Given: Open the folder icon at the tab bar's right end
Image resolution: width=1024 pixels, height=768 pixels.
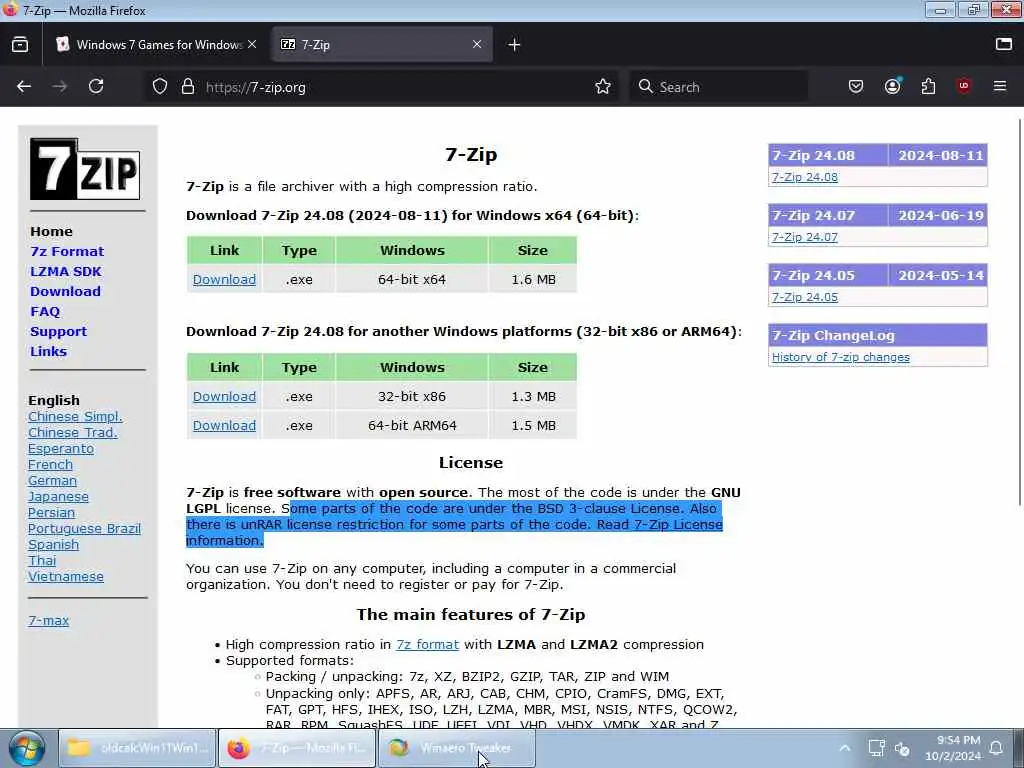Looking at the screenshot, I should pyautogui.click(x=1004, y=44).
